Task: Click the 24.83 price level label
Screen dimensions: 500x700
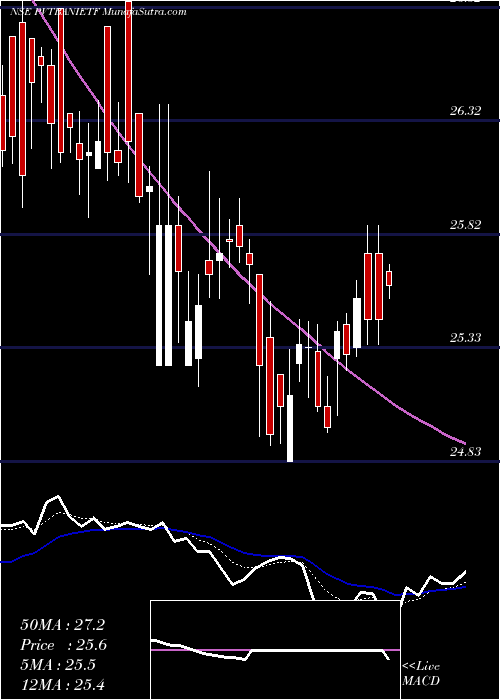Action: (465, 452)
